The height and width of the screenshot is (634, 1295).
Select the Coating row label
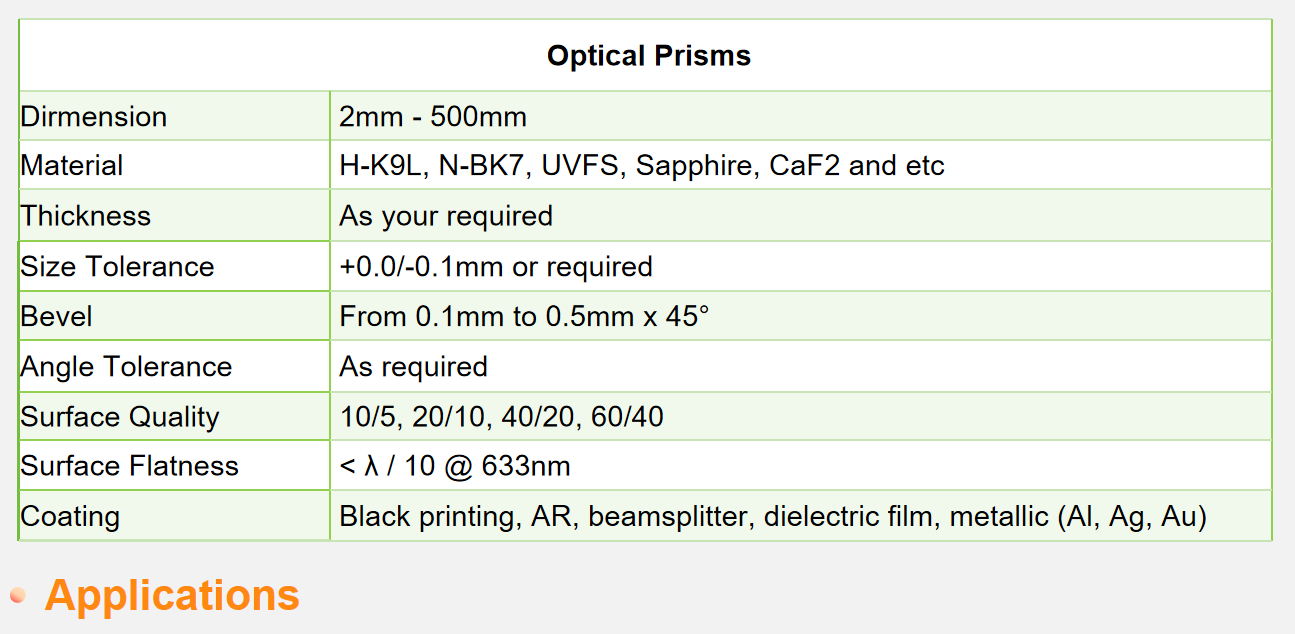(70, 517)
